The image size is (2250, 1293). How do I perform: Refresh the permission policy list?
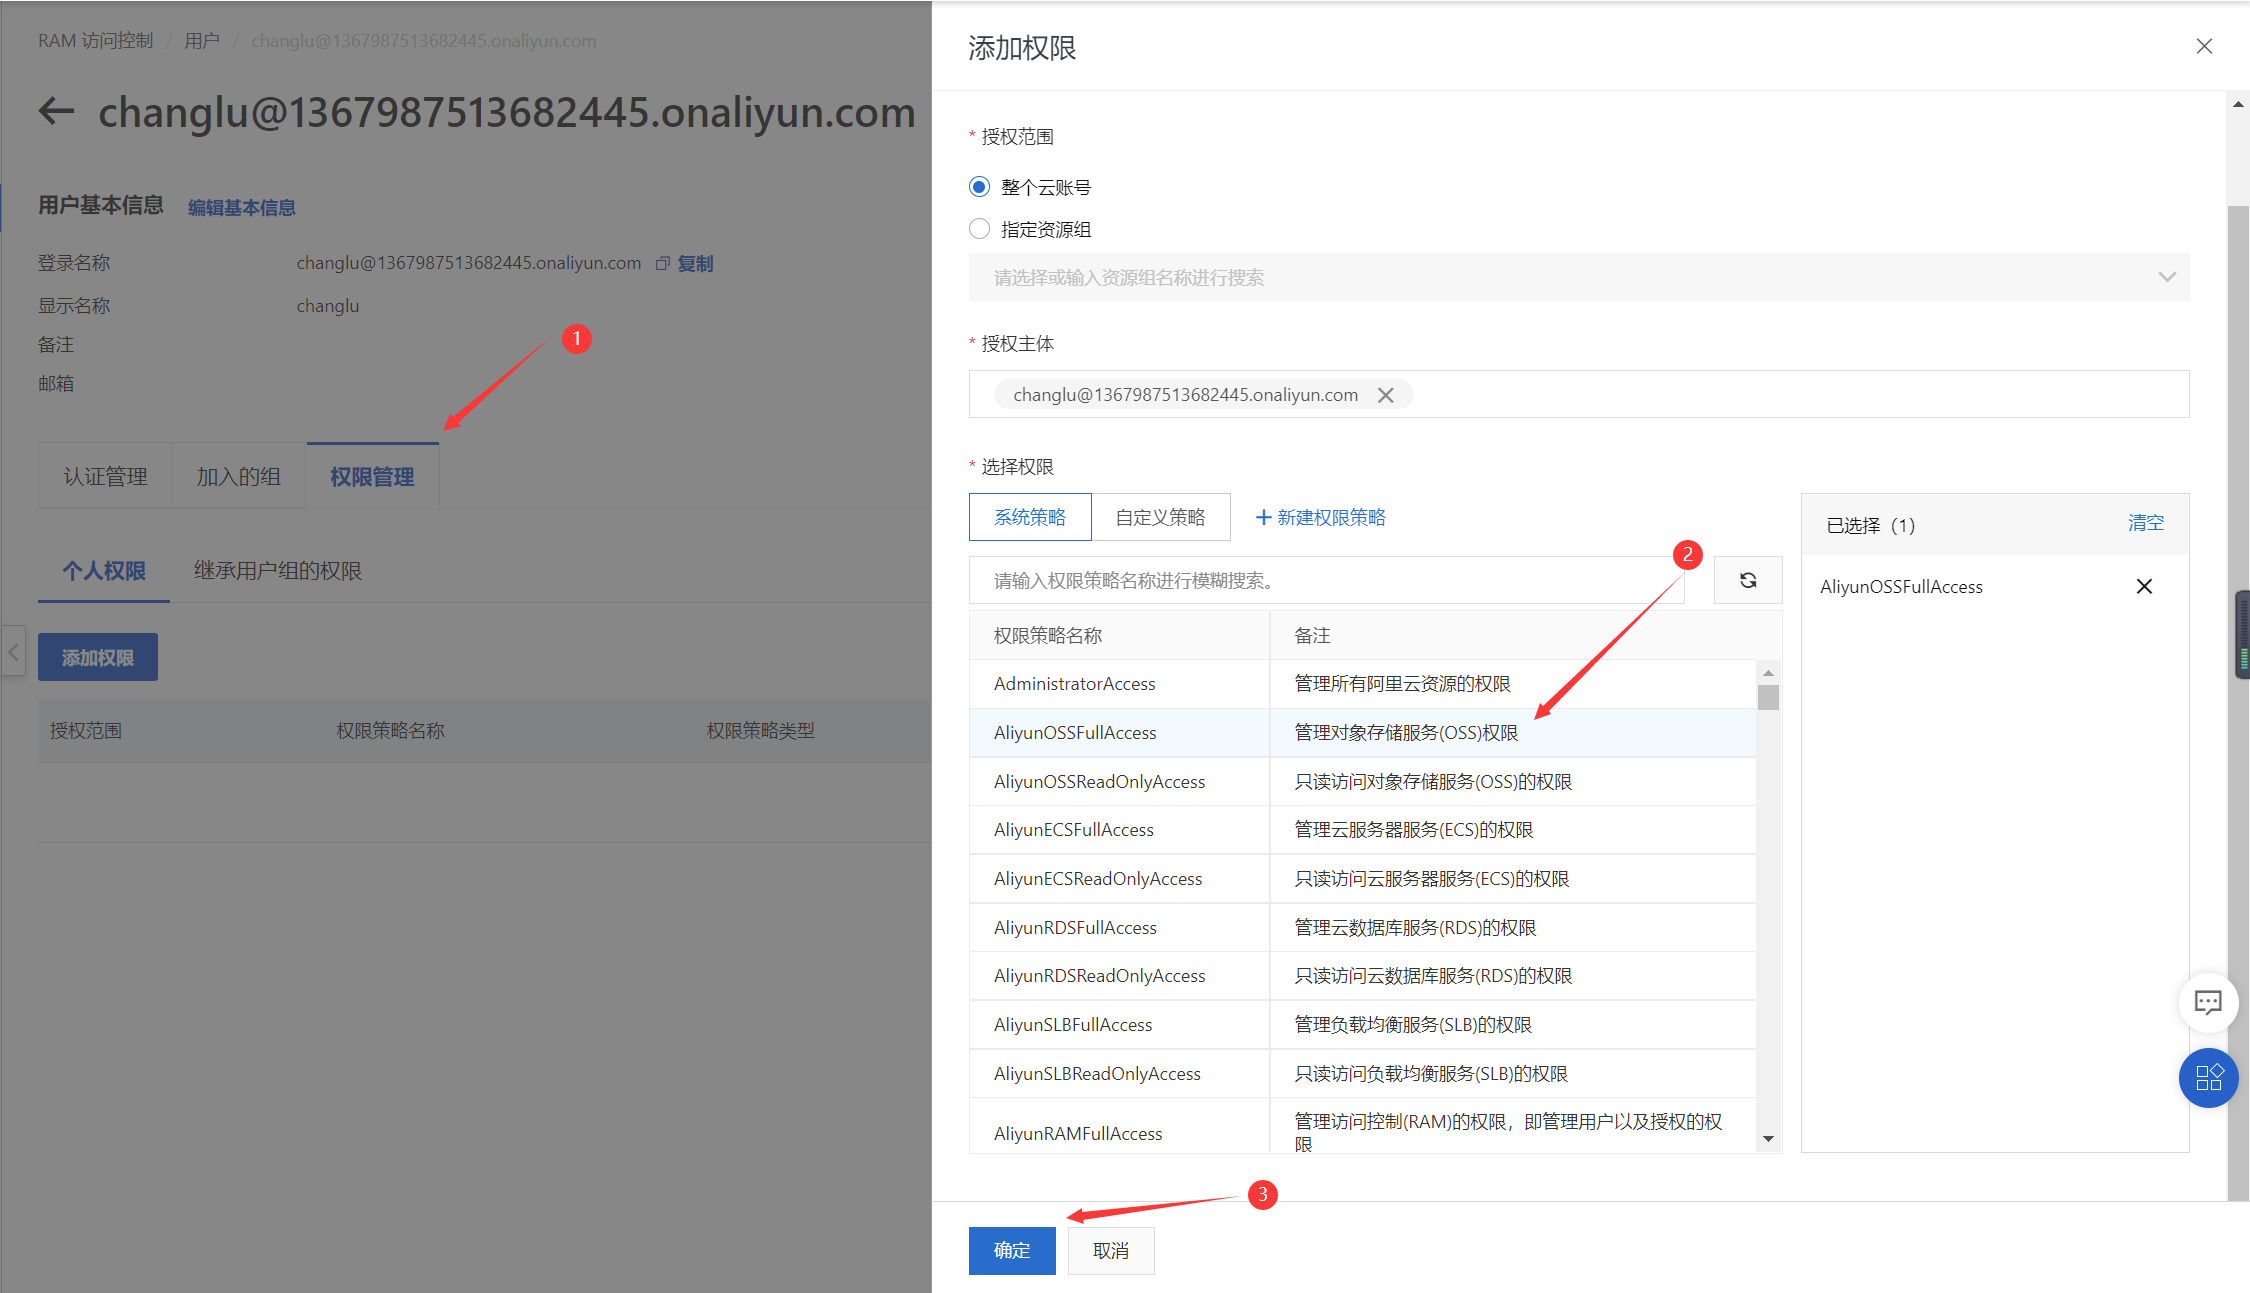(1747, 580)
